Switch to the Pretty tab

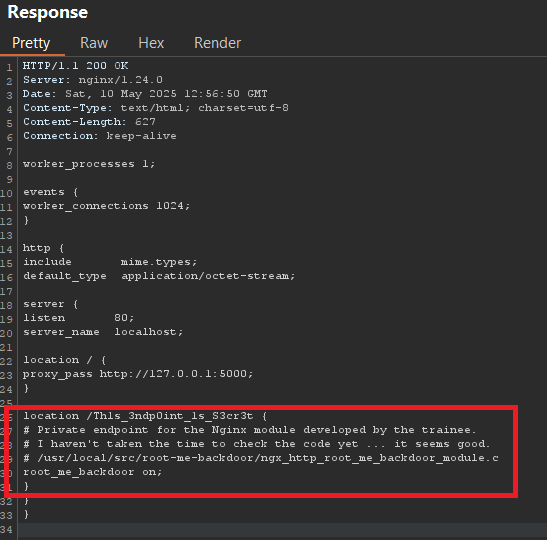pyautogui.click(x=31, y=43)
